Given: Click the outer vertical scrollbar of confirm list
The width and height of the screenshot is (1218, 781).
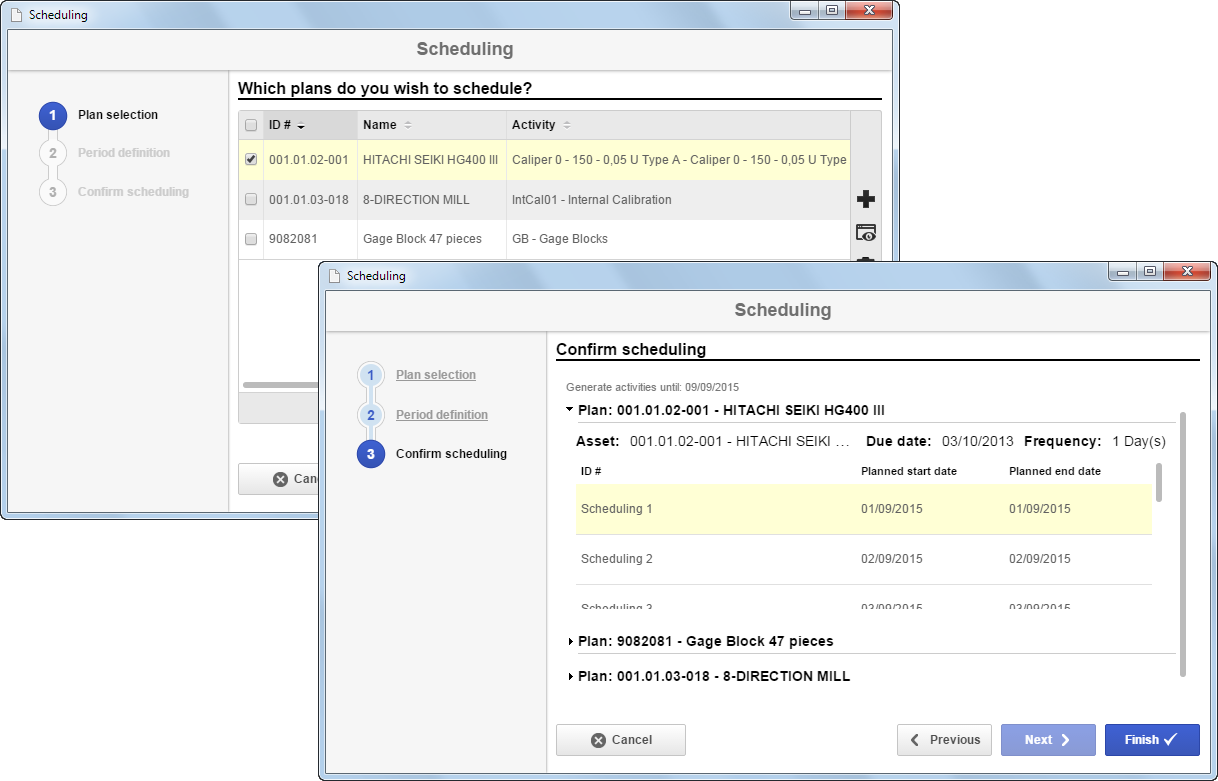Looking at the screenshot, I should (x=1183, y=543).
